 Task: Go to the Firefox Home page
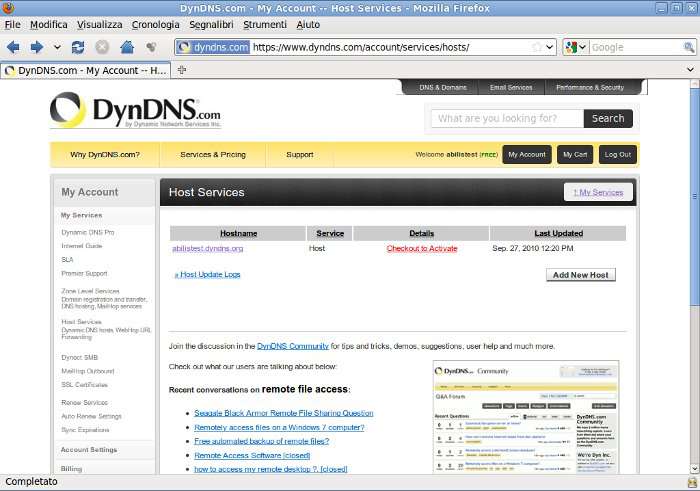click(x=127, y=47)
